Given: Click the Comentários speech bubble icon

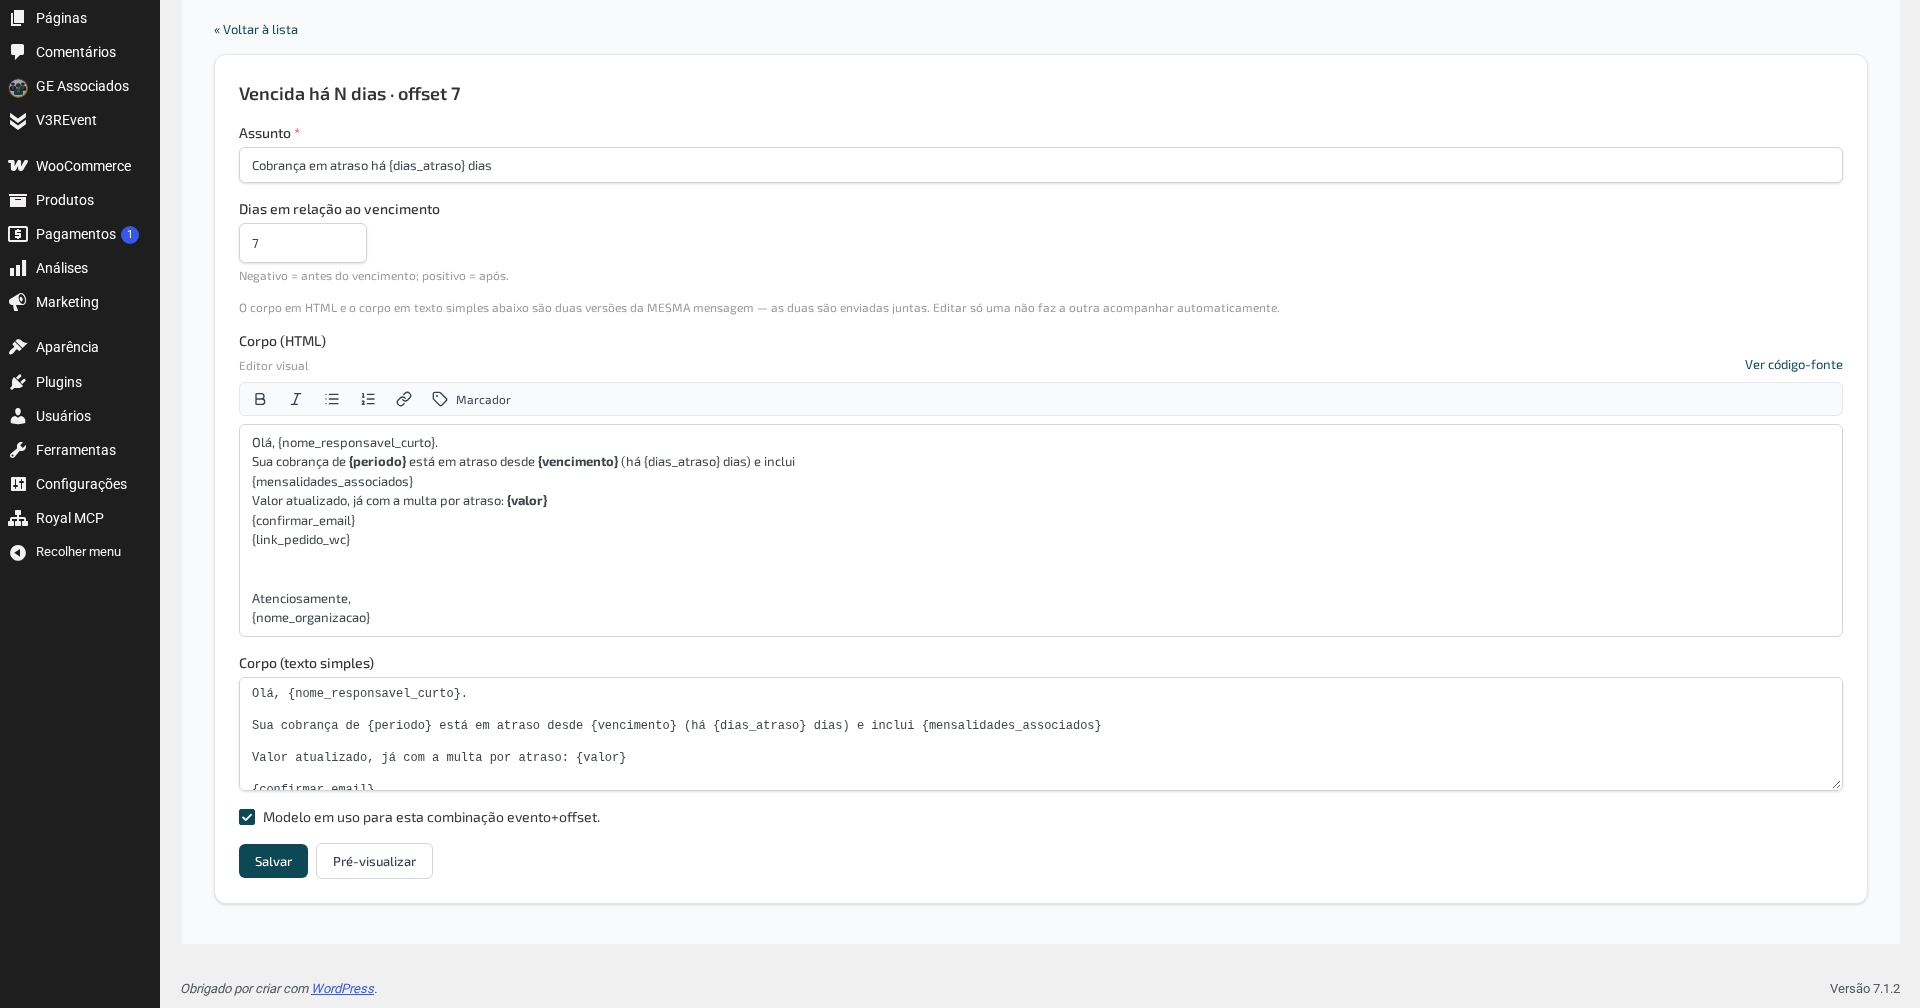Looking at the screenshot, I should coord(18,52).
